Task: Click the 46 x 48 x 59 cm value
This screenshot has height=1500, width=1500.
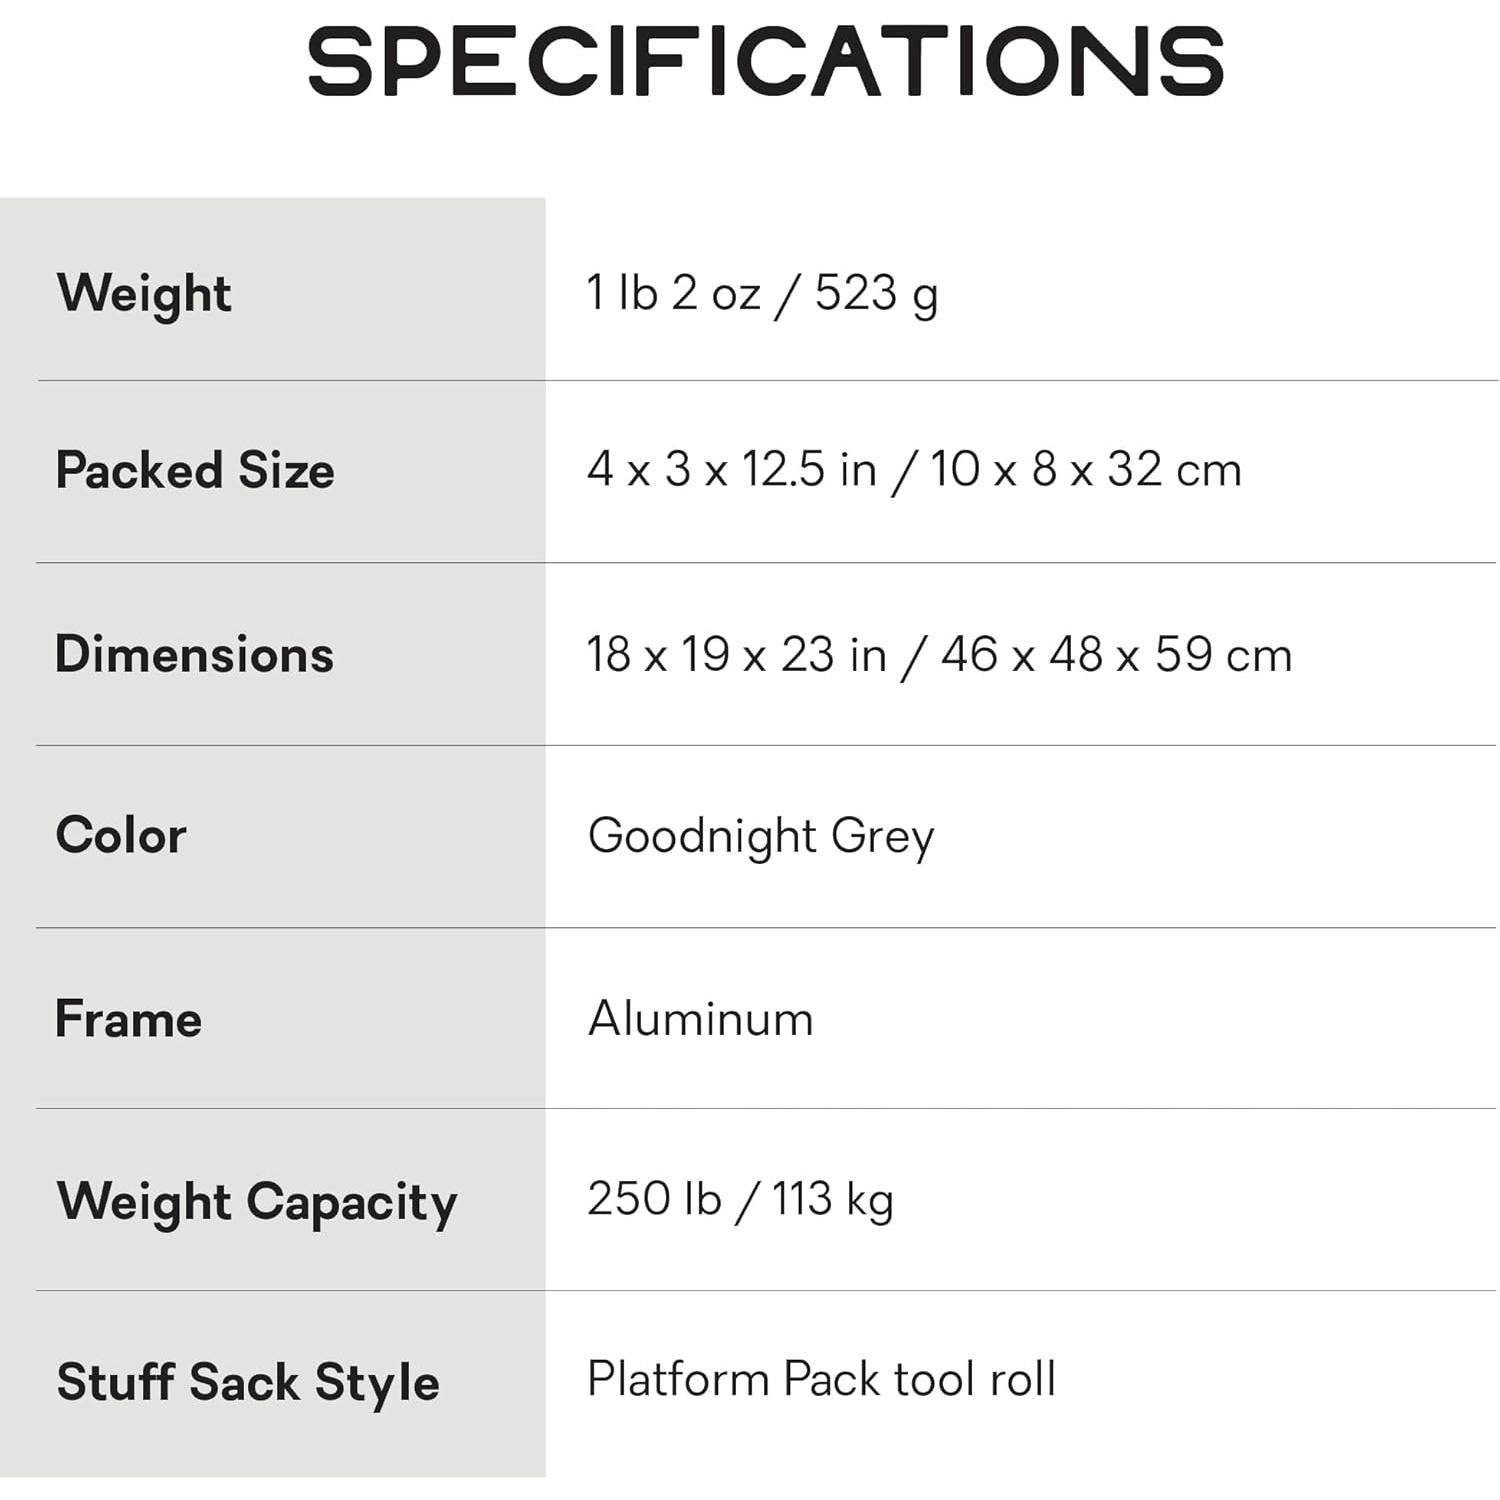Action: [x=1116, y=655]
